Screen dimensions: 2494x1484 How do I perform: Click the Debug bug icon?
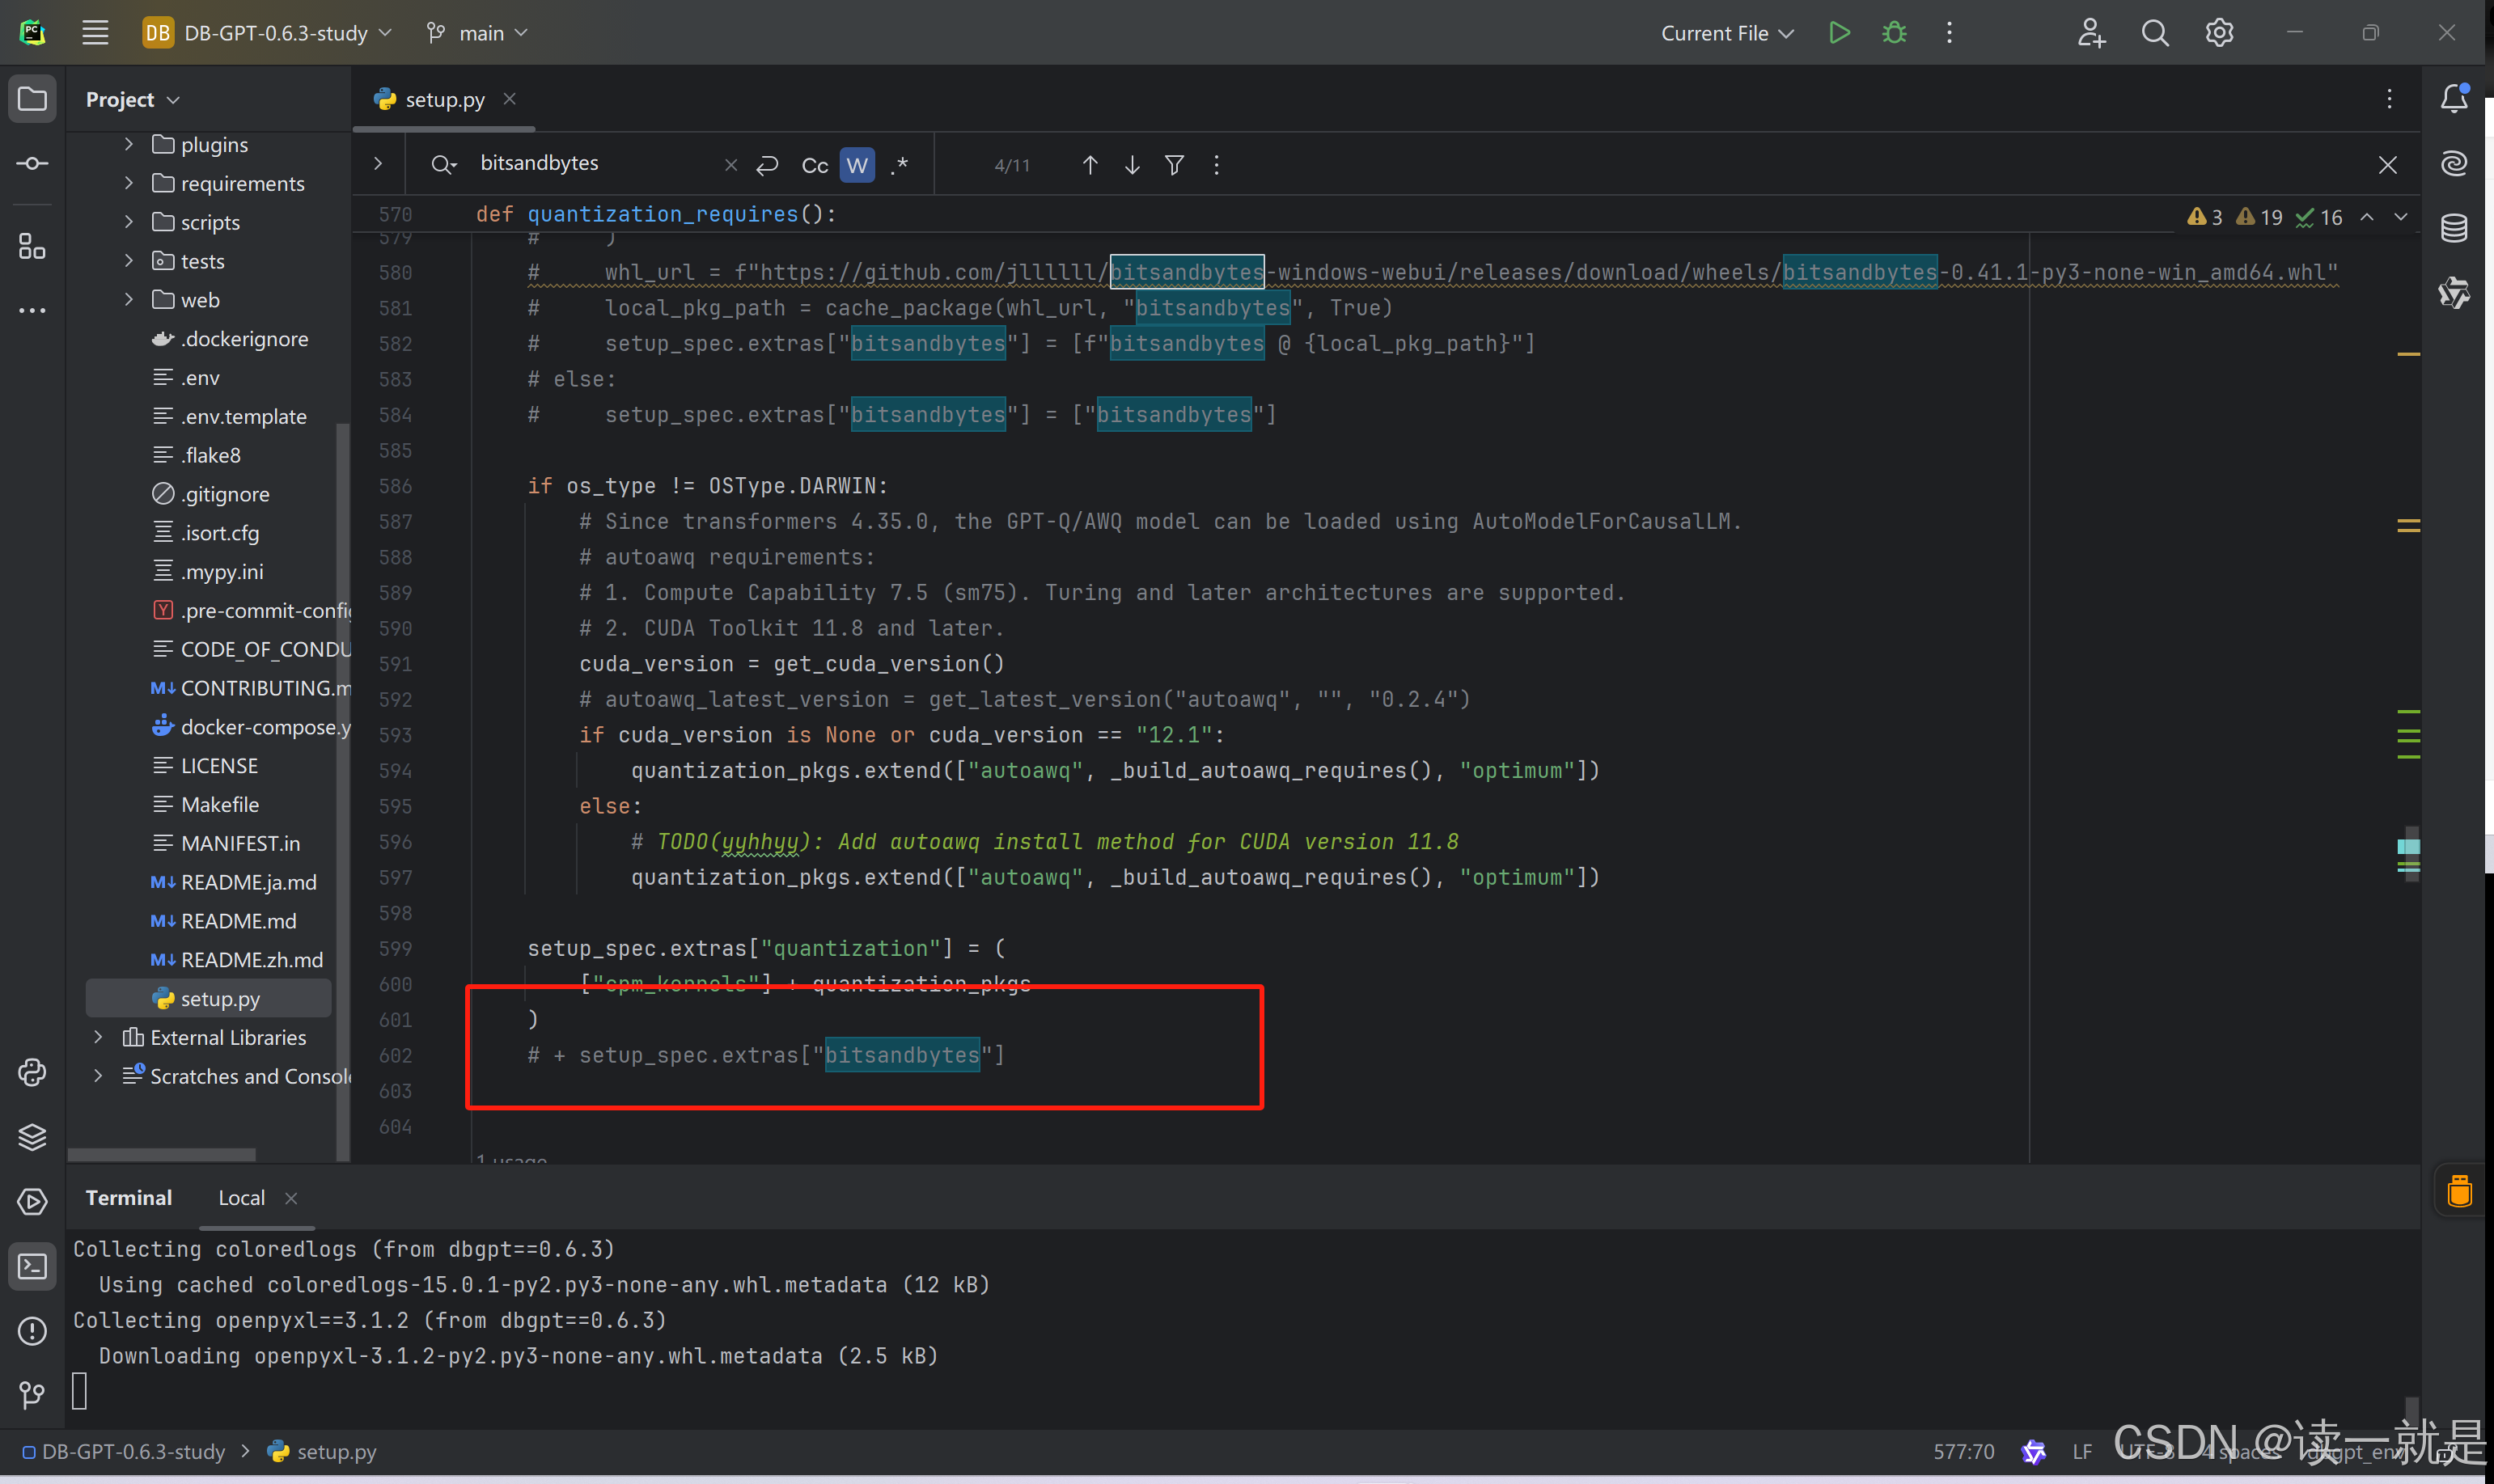coord(1894,33)
